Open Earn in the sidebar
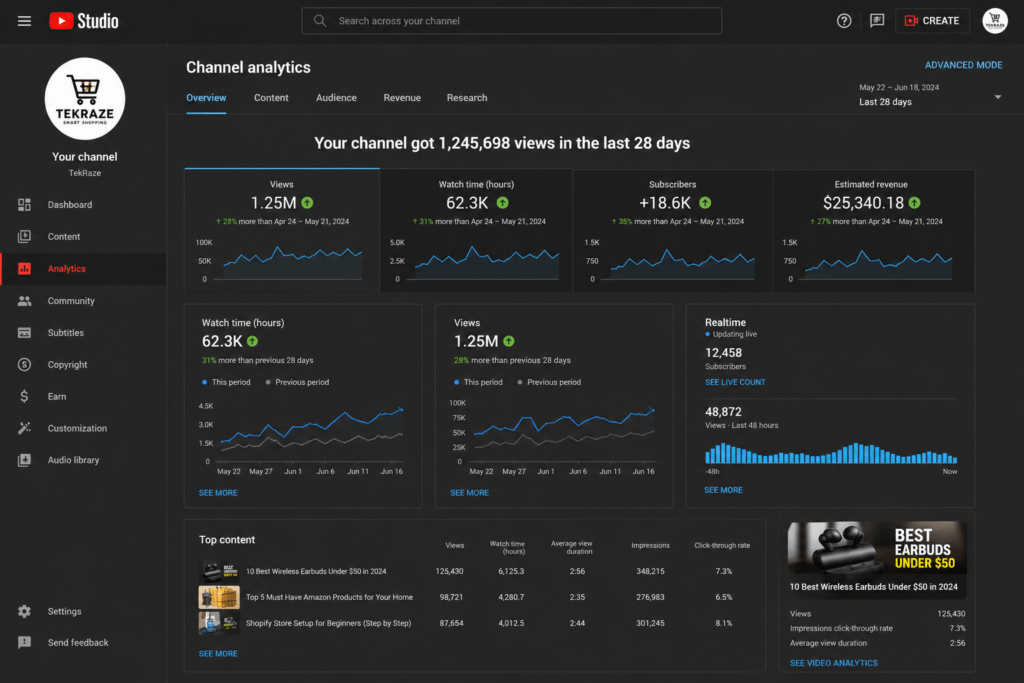 [83, 396]
